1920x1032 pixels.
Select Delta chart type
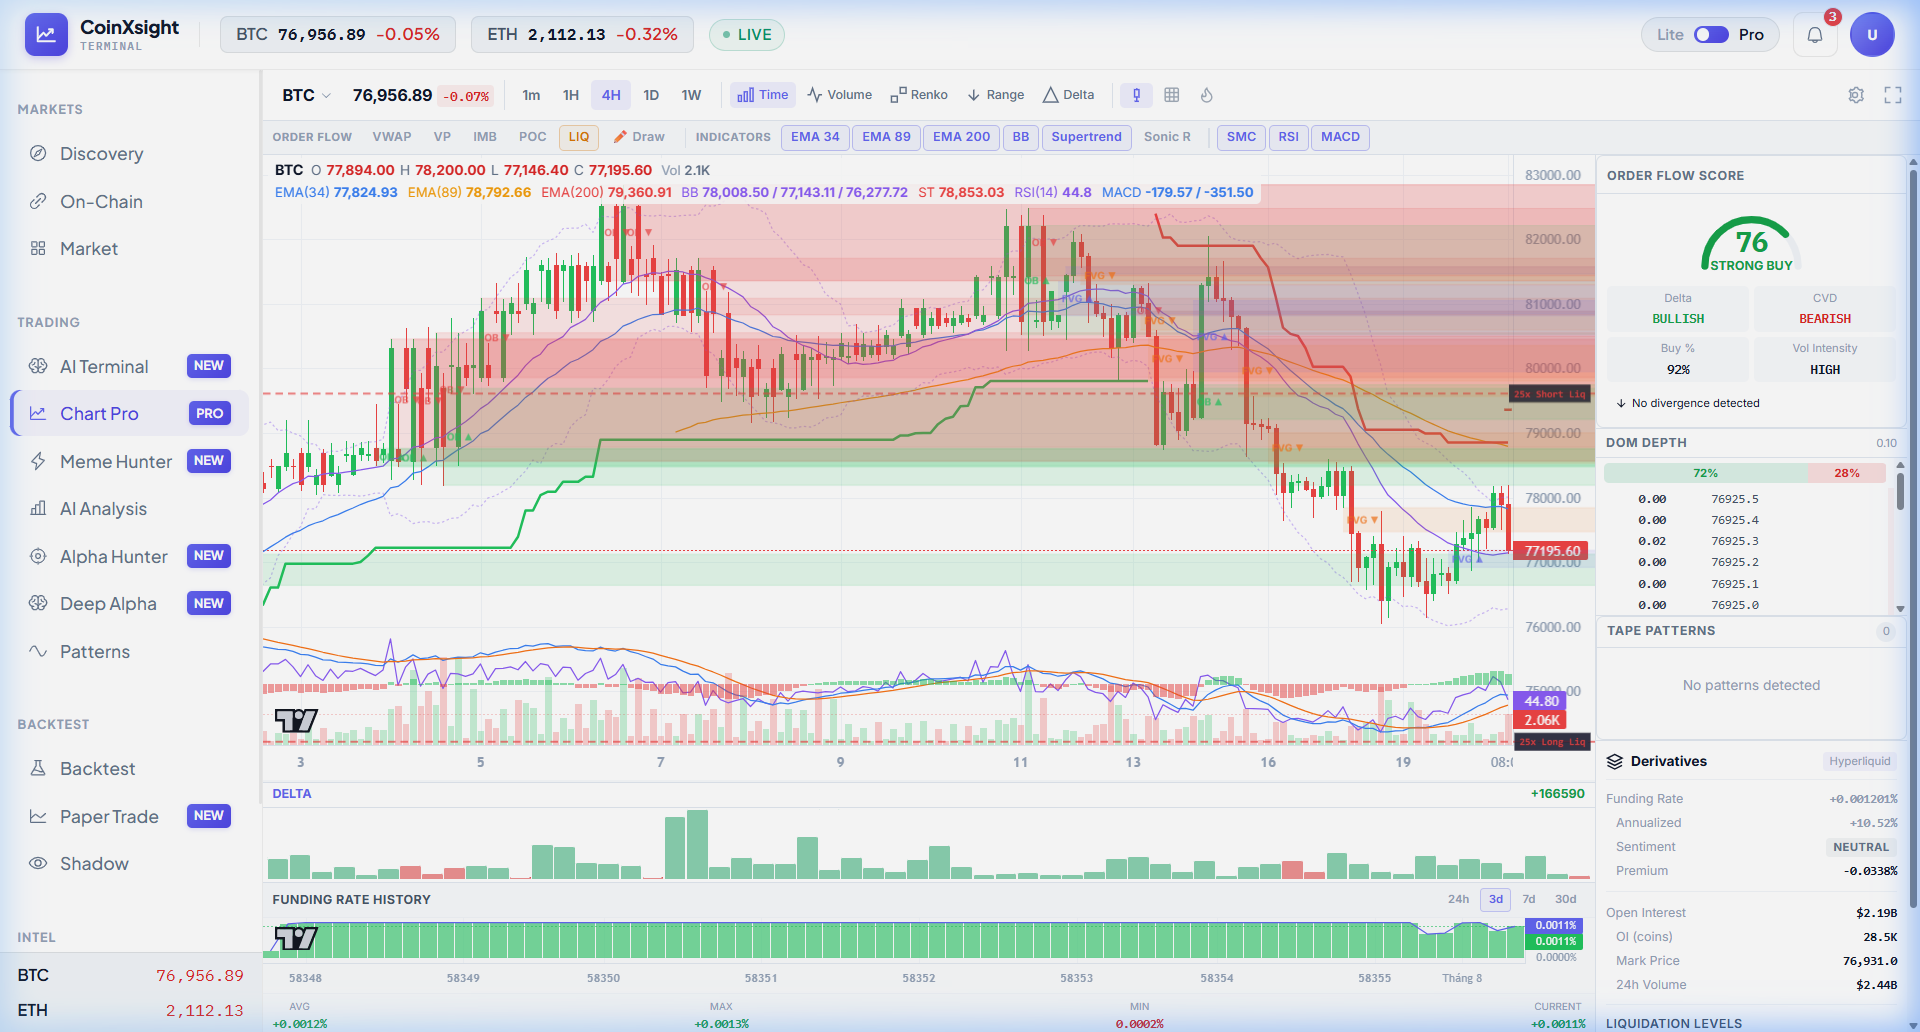coord(1069,95)
